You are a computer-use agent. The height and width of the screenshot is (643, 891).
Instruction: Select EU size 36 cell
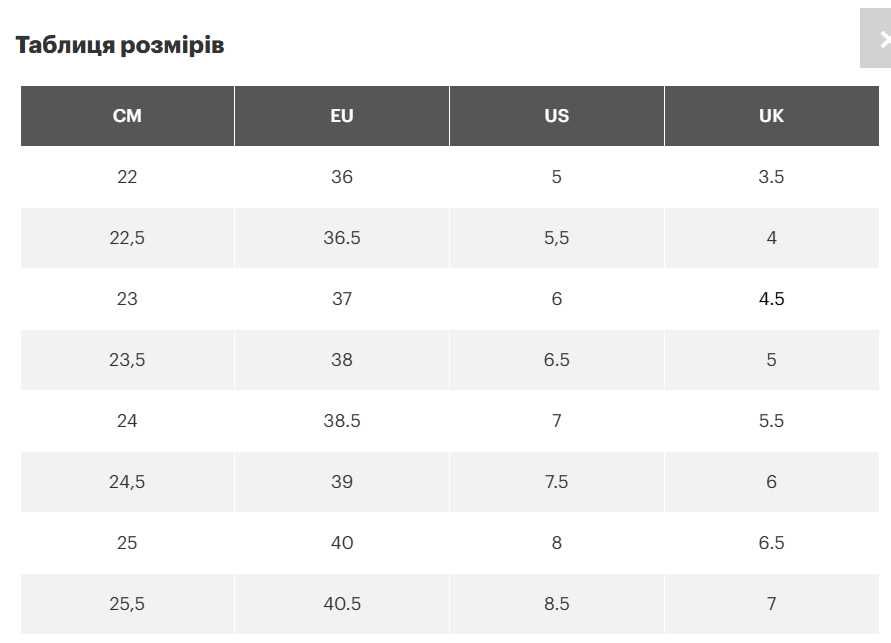pyautogui.click(x=342, y=177)
